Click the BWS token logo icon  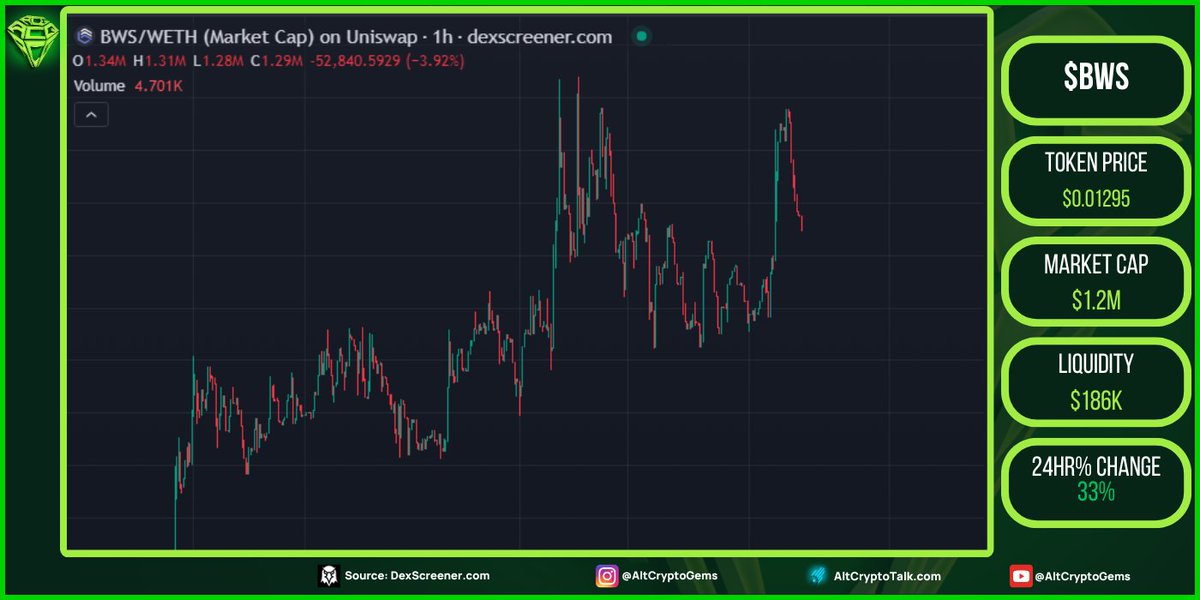point(84,37)
